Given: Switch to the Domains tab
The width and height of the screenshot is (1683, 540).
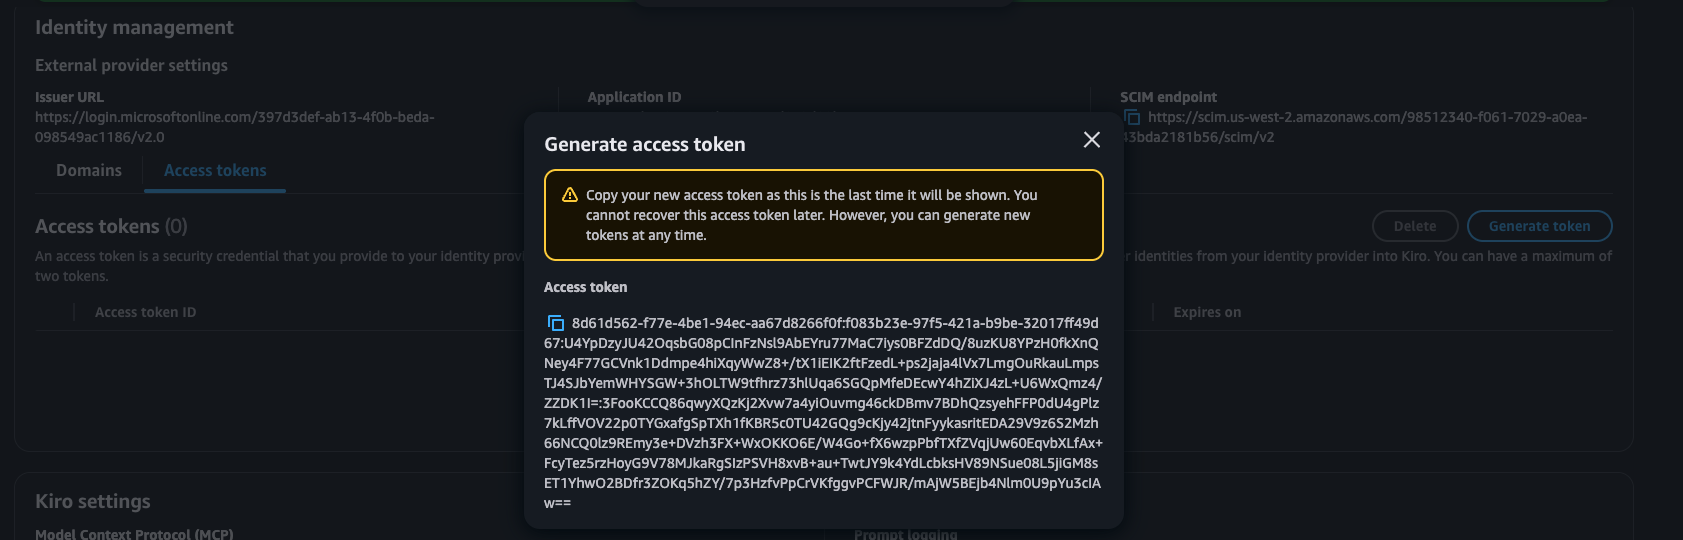Looking at the screenshot, I should [x=89, y=171].
